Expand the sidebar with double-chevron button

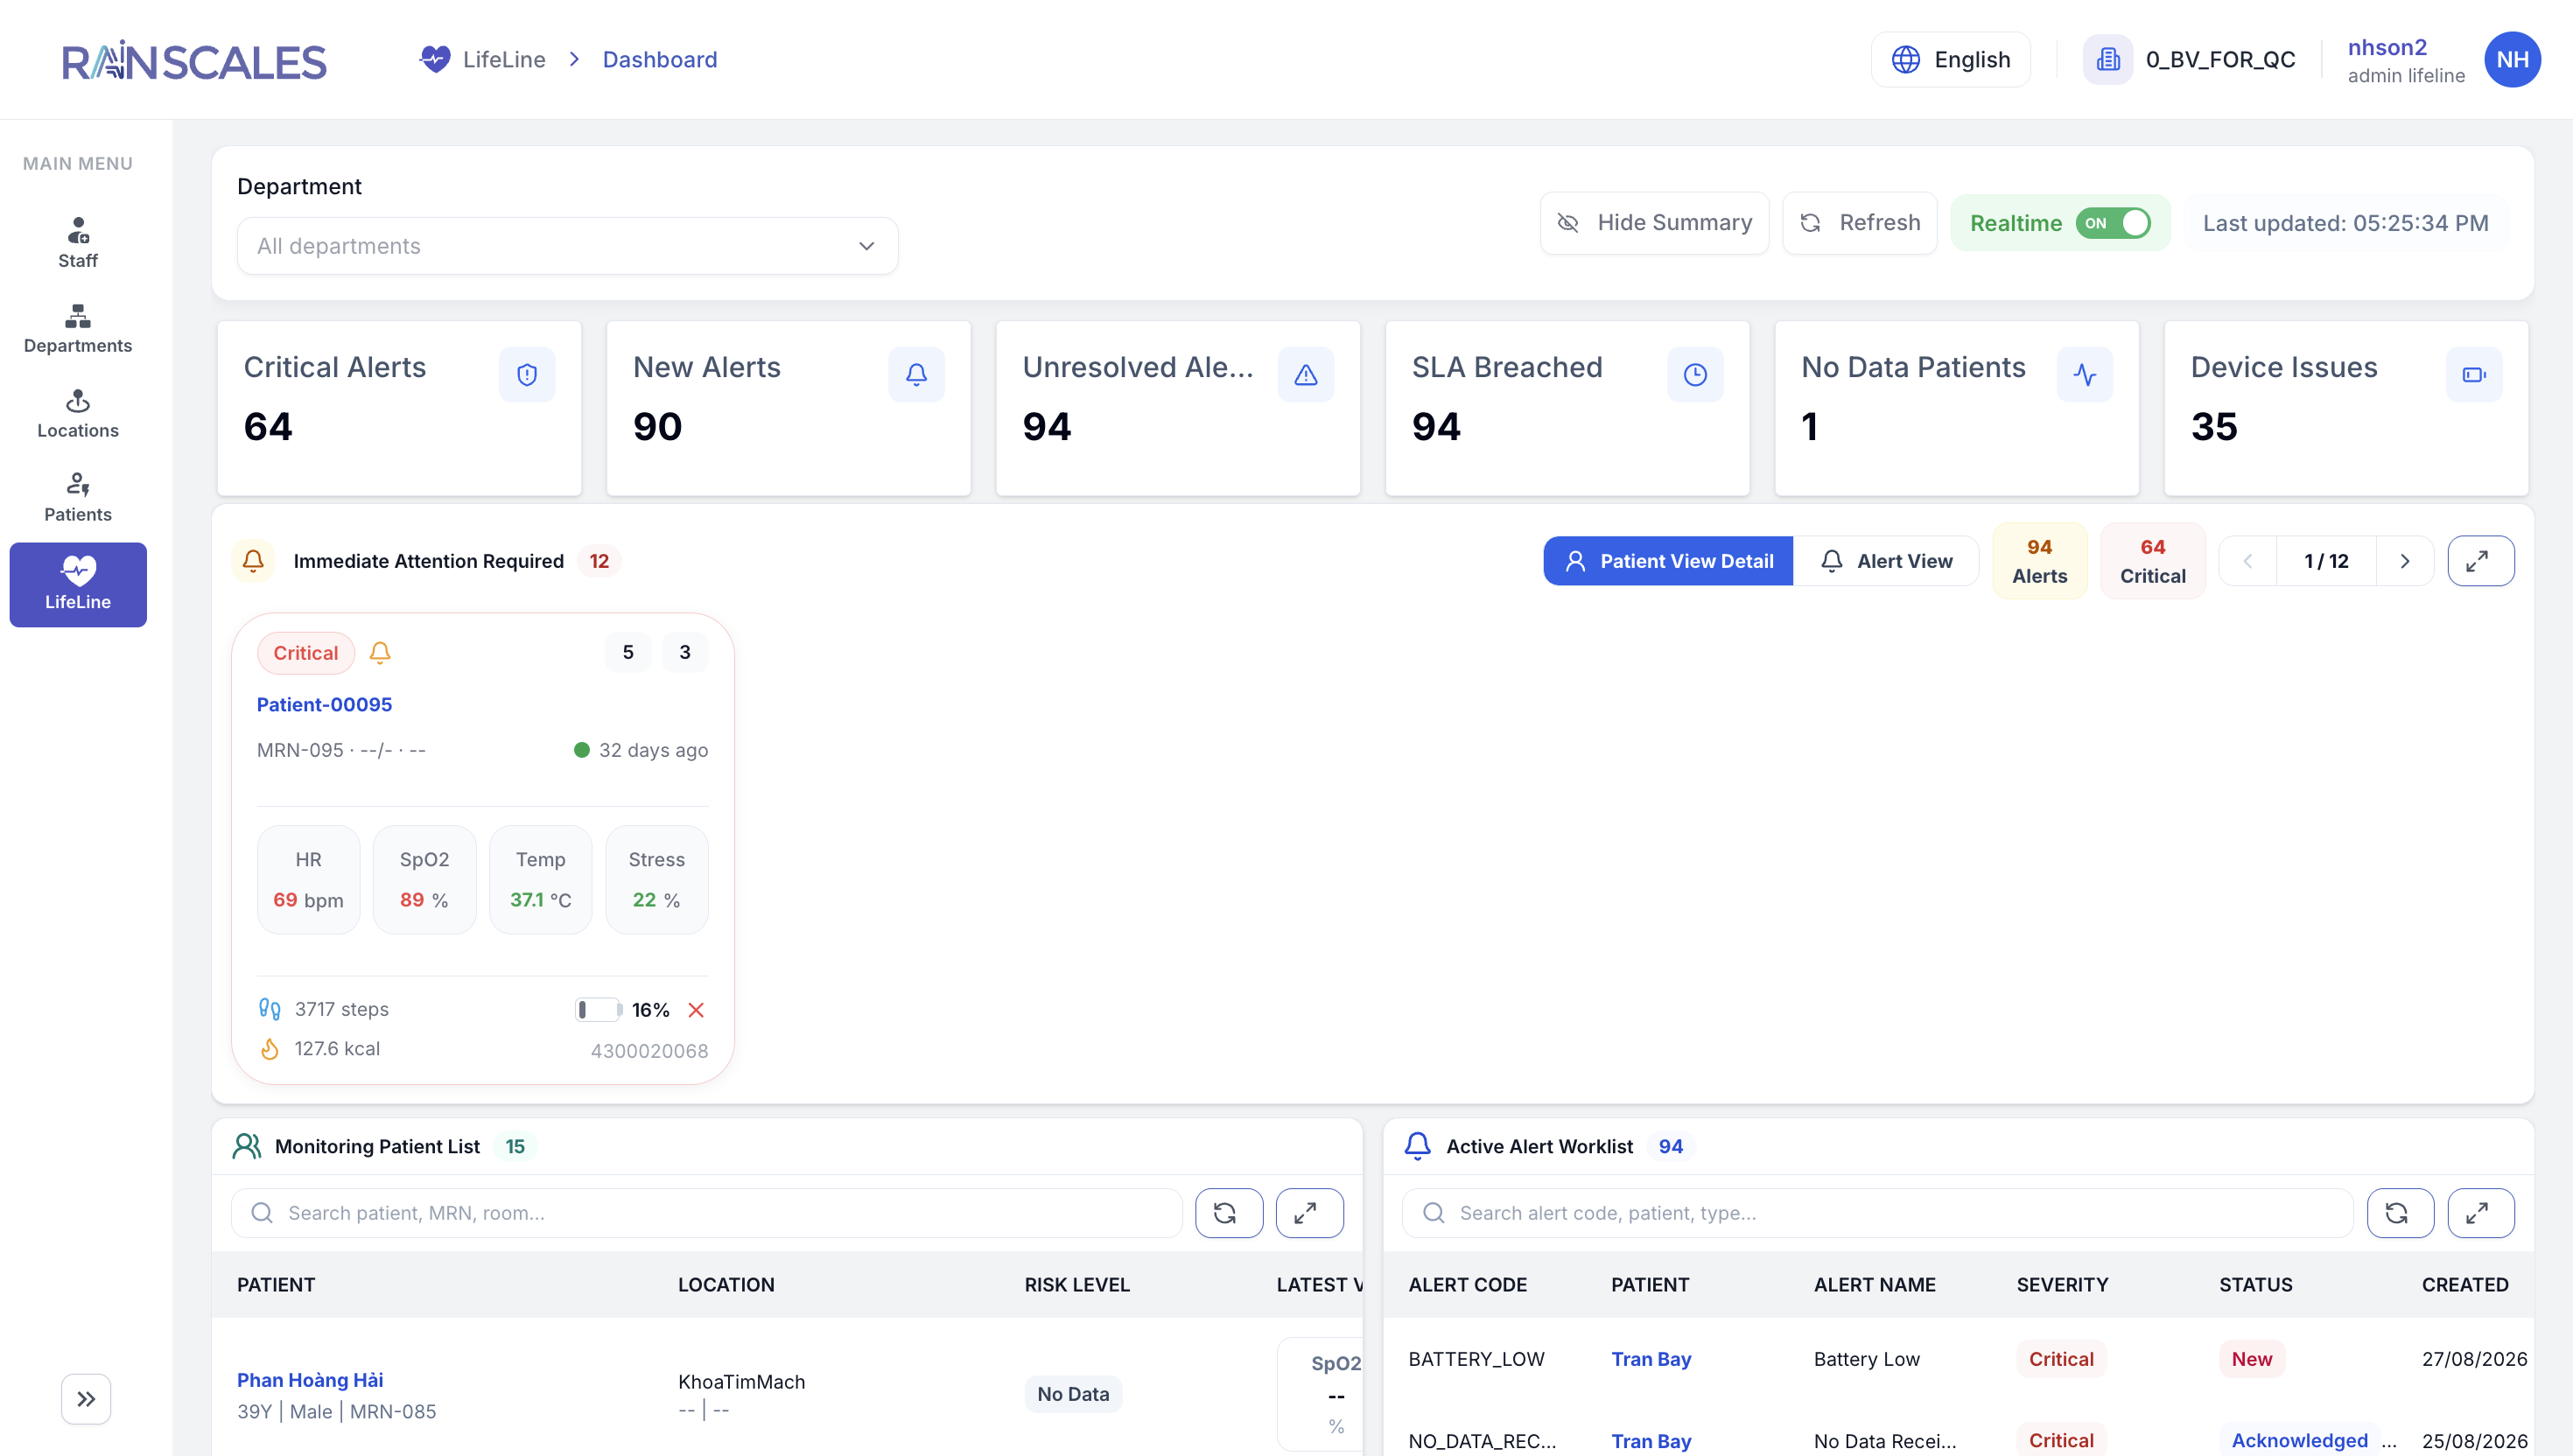pos(86,1398)
